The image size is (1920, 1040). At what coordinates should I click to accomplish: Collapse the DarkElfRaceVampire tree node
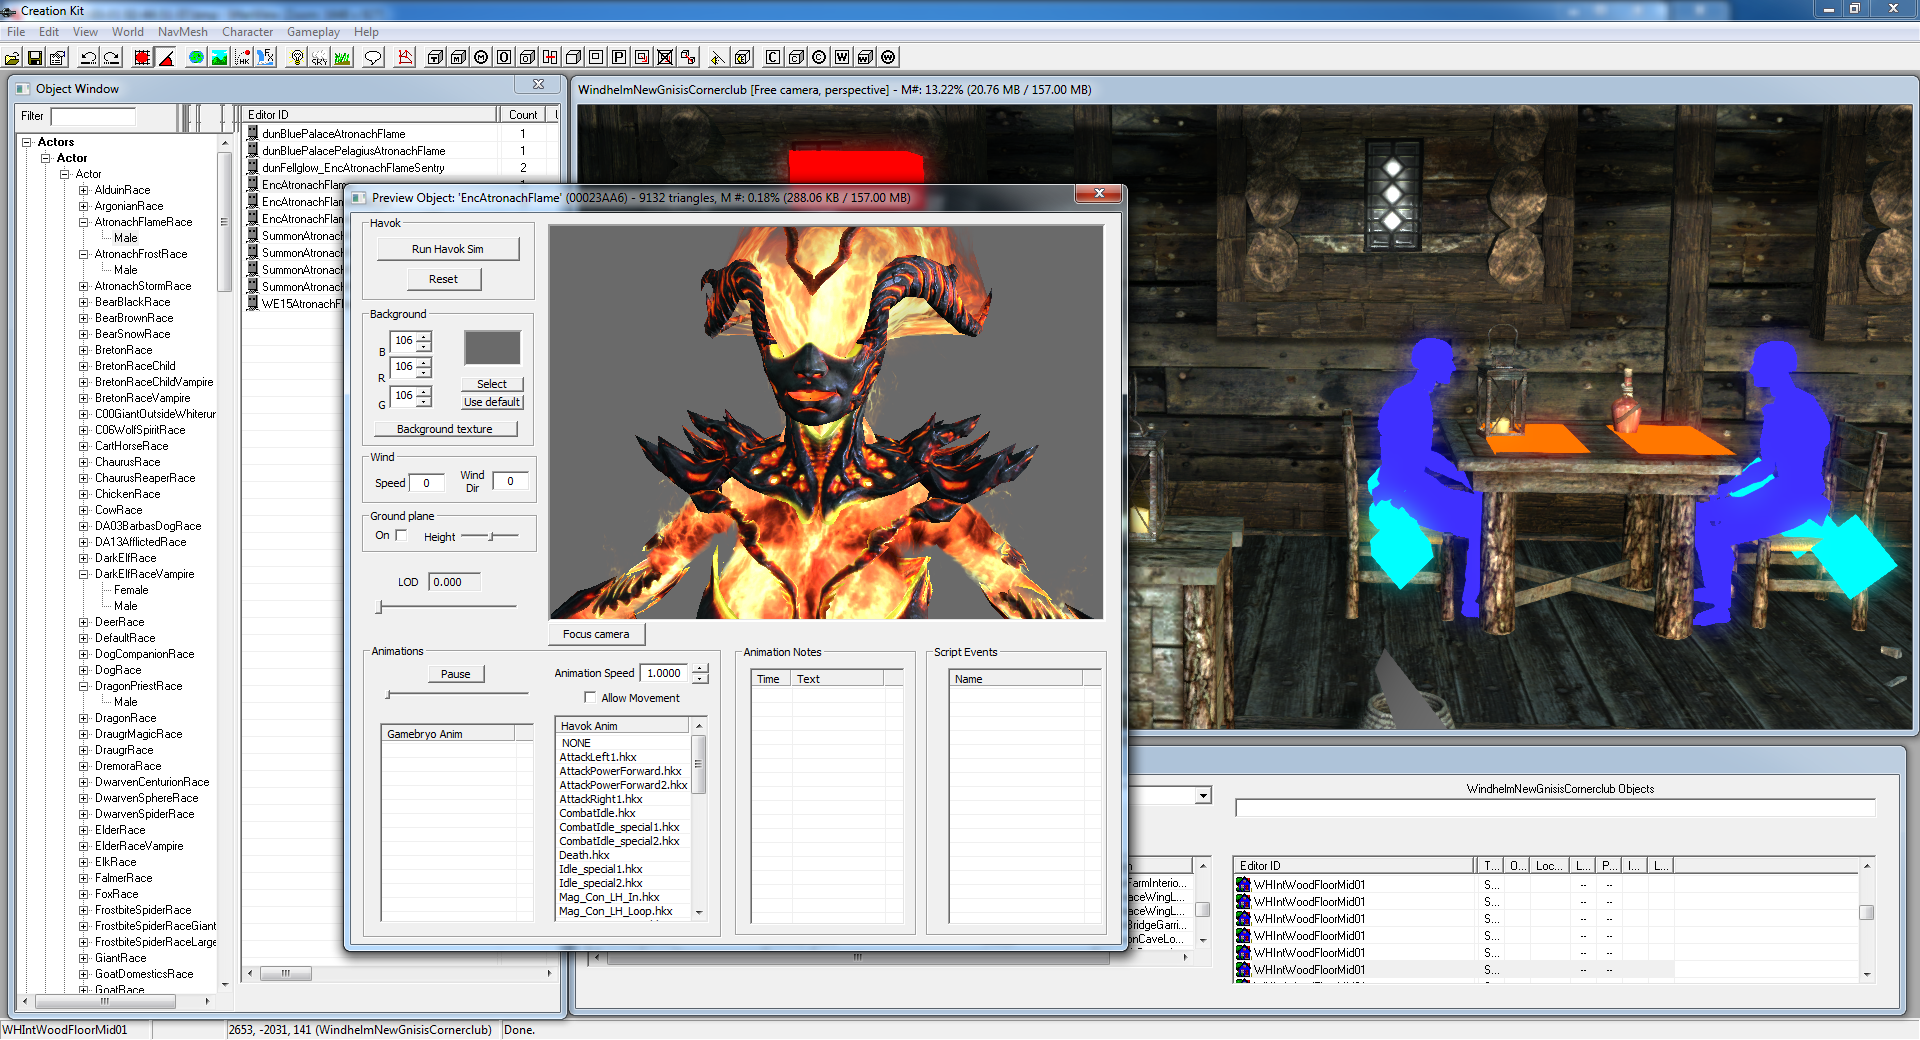coord(84,574)
